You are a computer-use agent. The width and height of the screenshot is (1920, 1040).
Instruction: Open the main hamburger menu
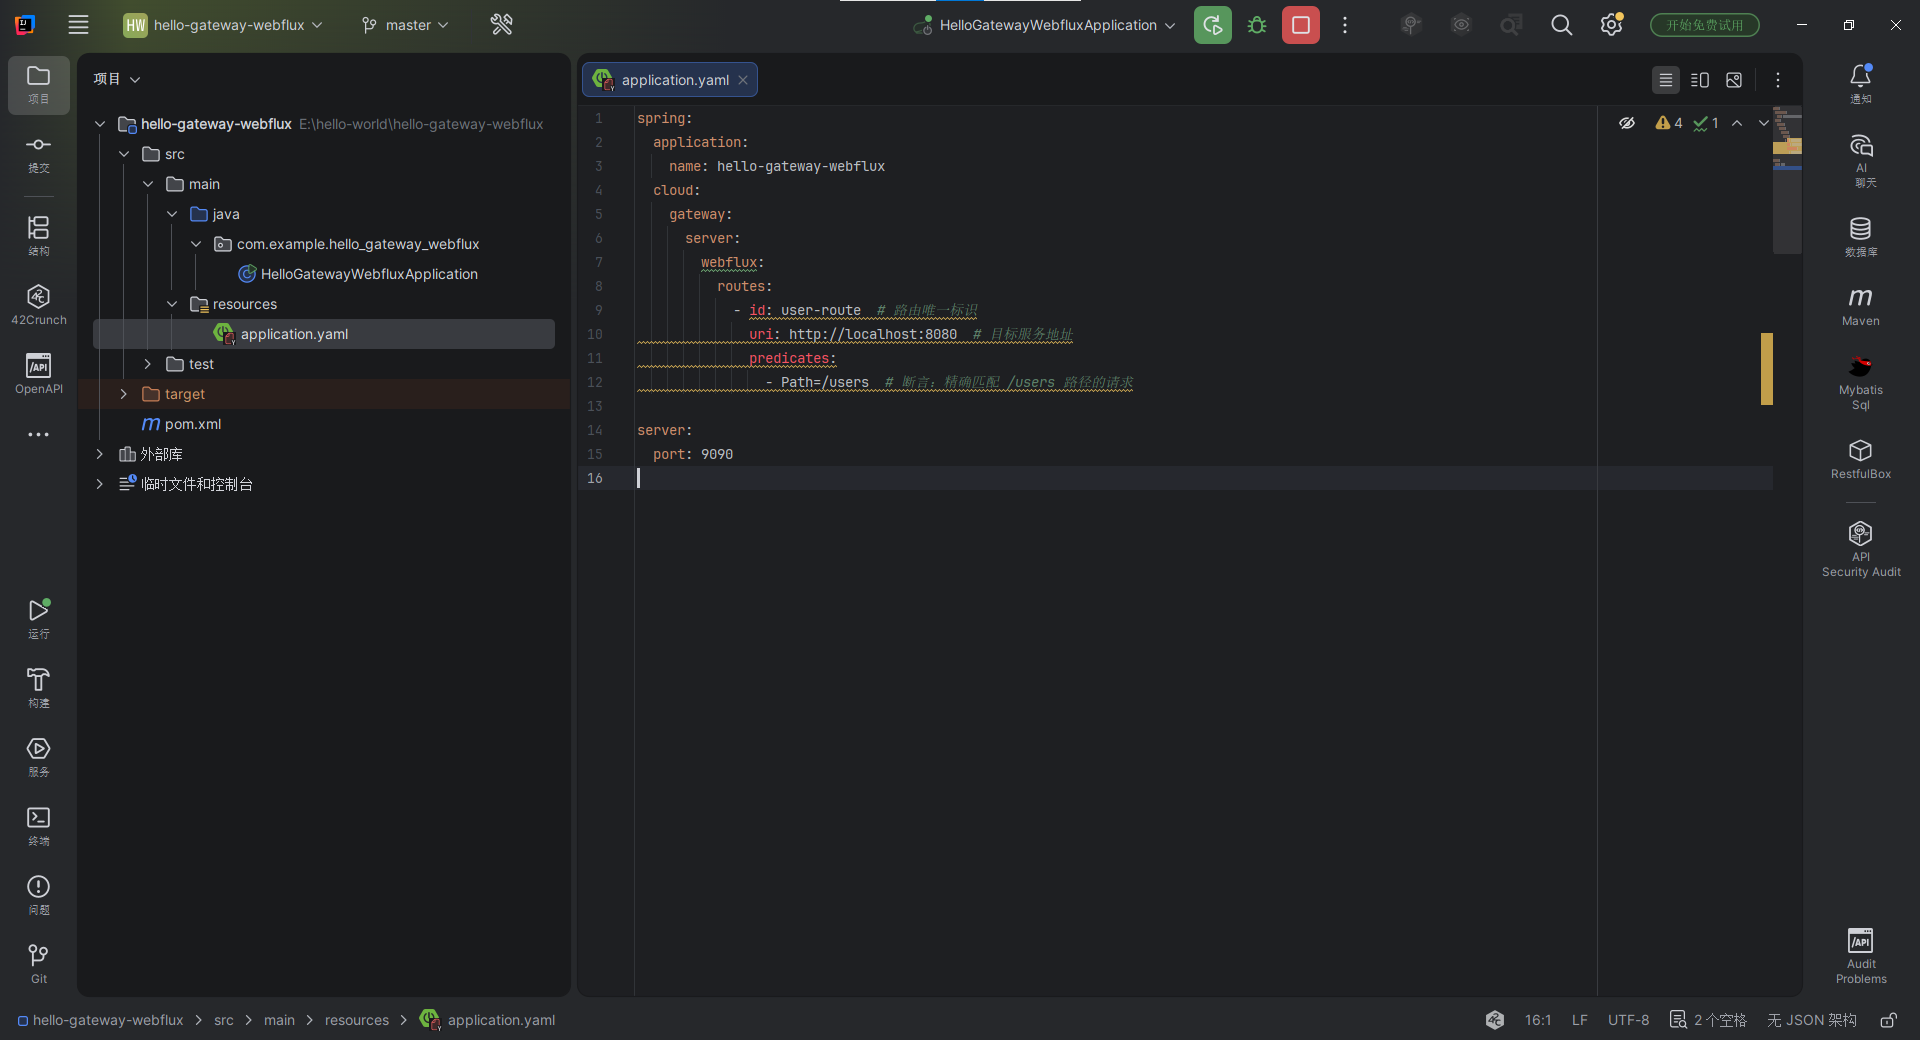78,25
